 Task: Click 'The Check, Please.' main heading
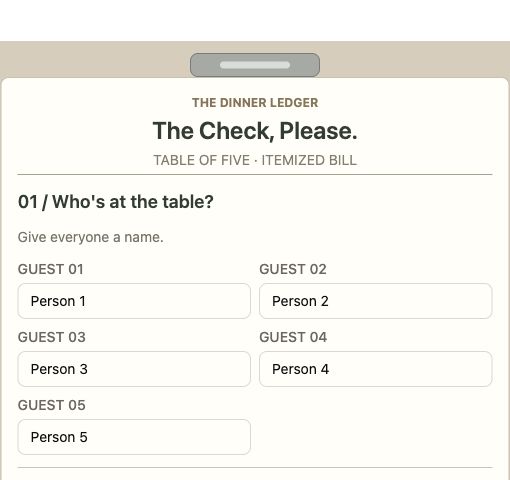[255, 131]
